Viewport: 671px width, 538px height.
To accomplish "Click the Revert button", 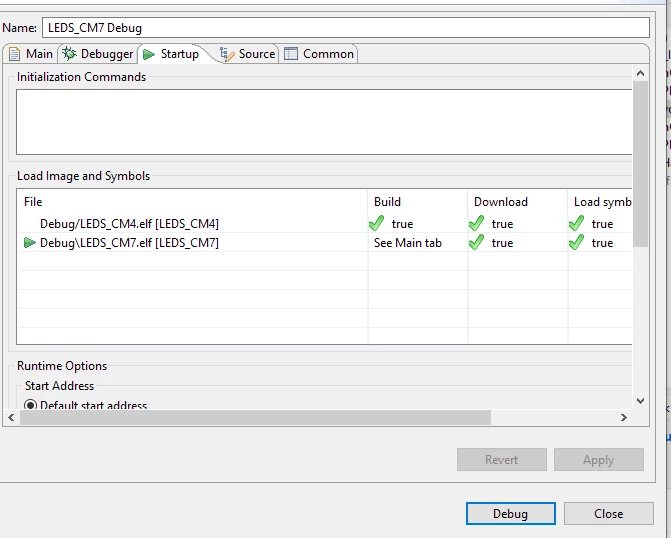I will coord(502,460).
